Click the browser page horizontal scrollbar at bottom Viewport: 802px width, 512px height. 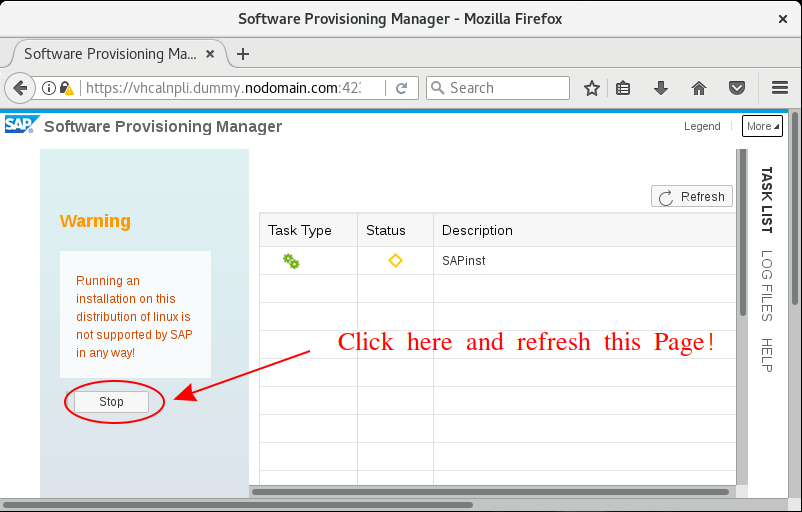238,505
